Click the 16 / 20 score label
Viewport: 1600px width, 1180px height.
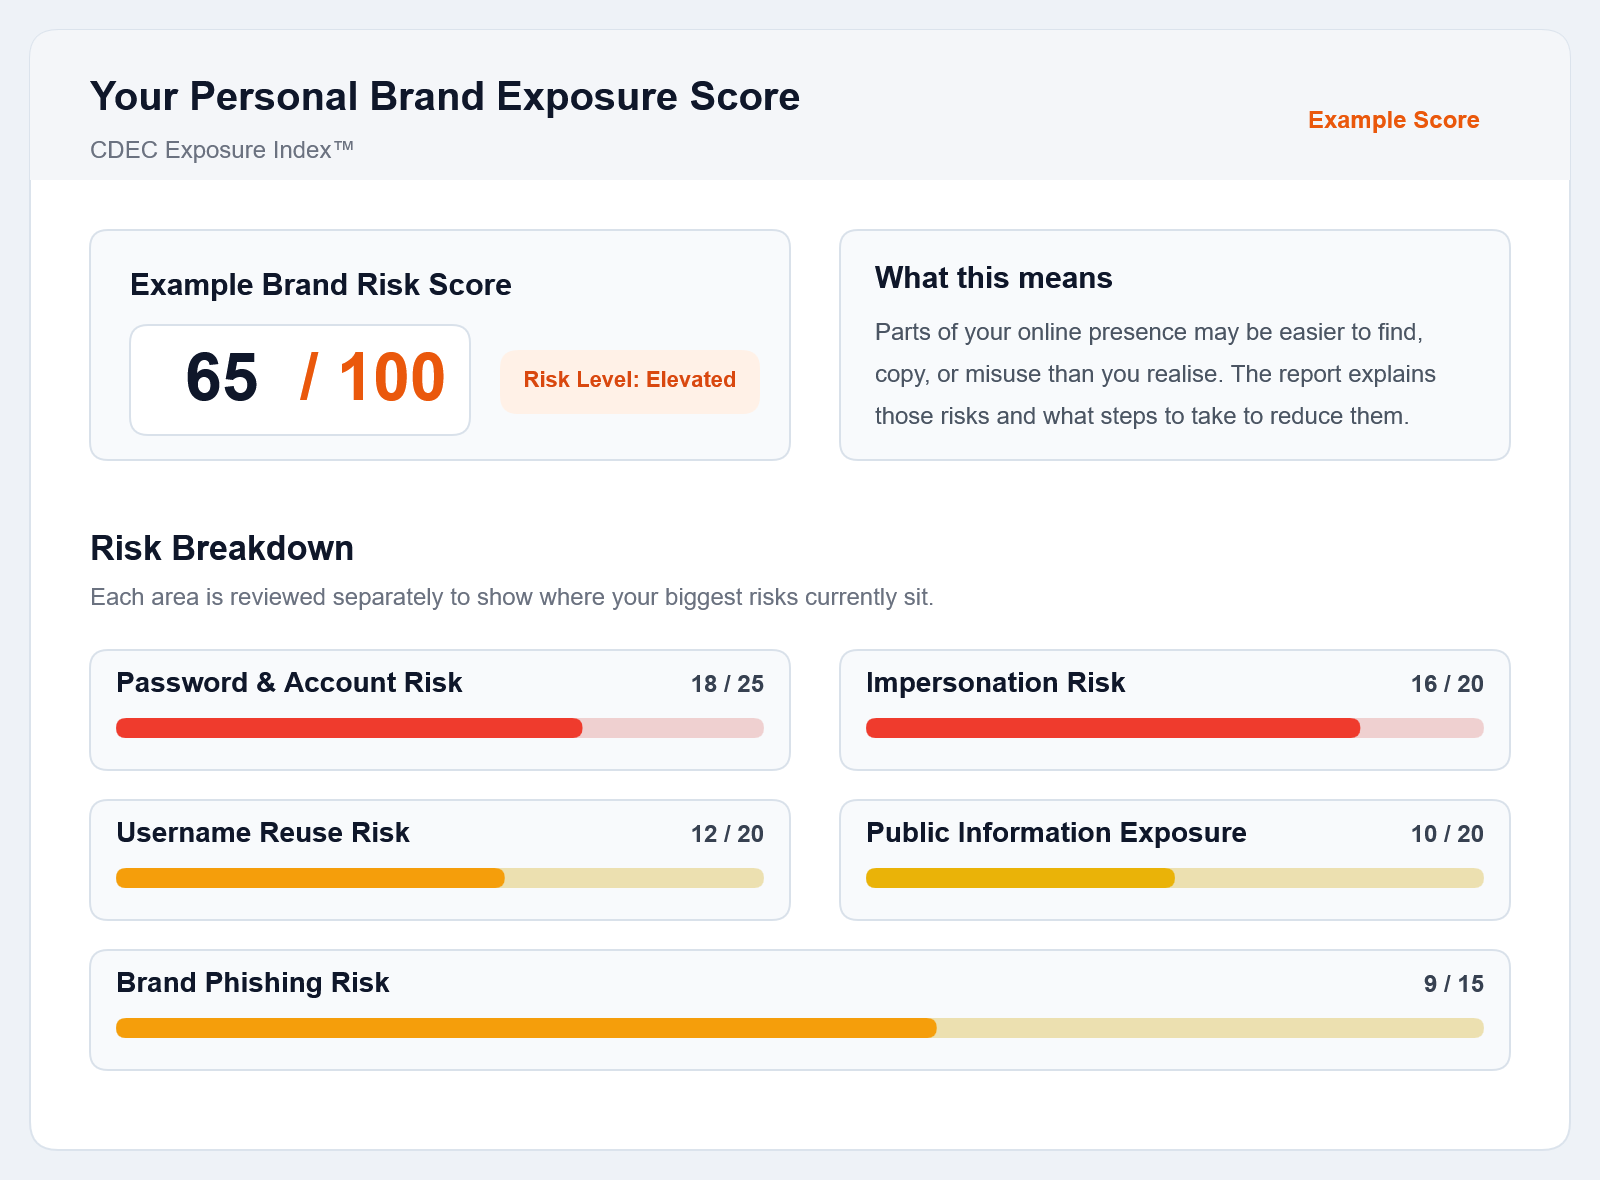coord(1446,684)
